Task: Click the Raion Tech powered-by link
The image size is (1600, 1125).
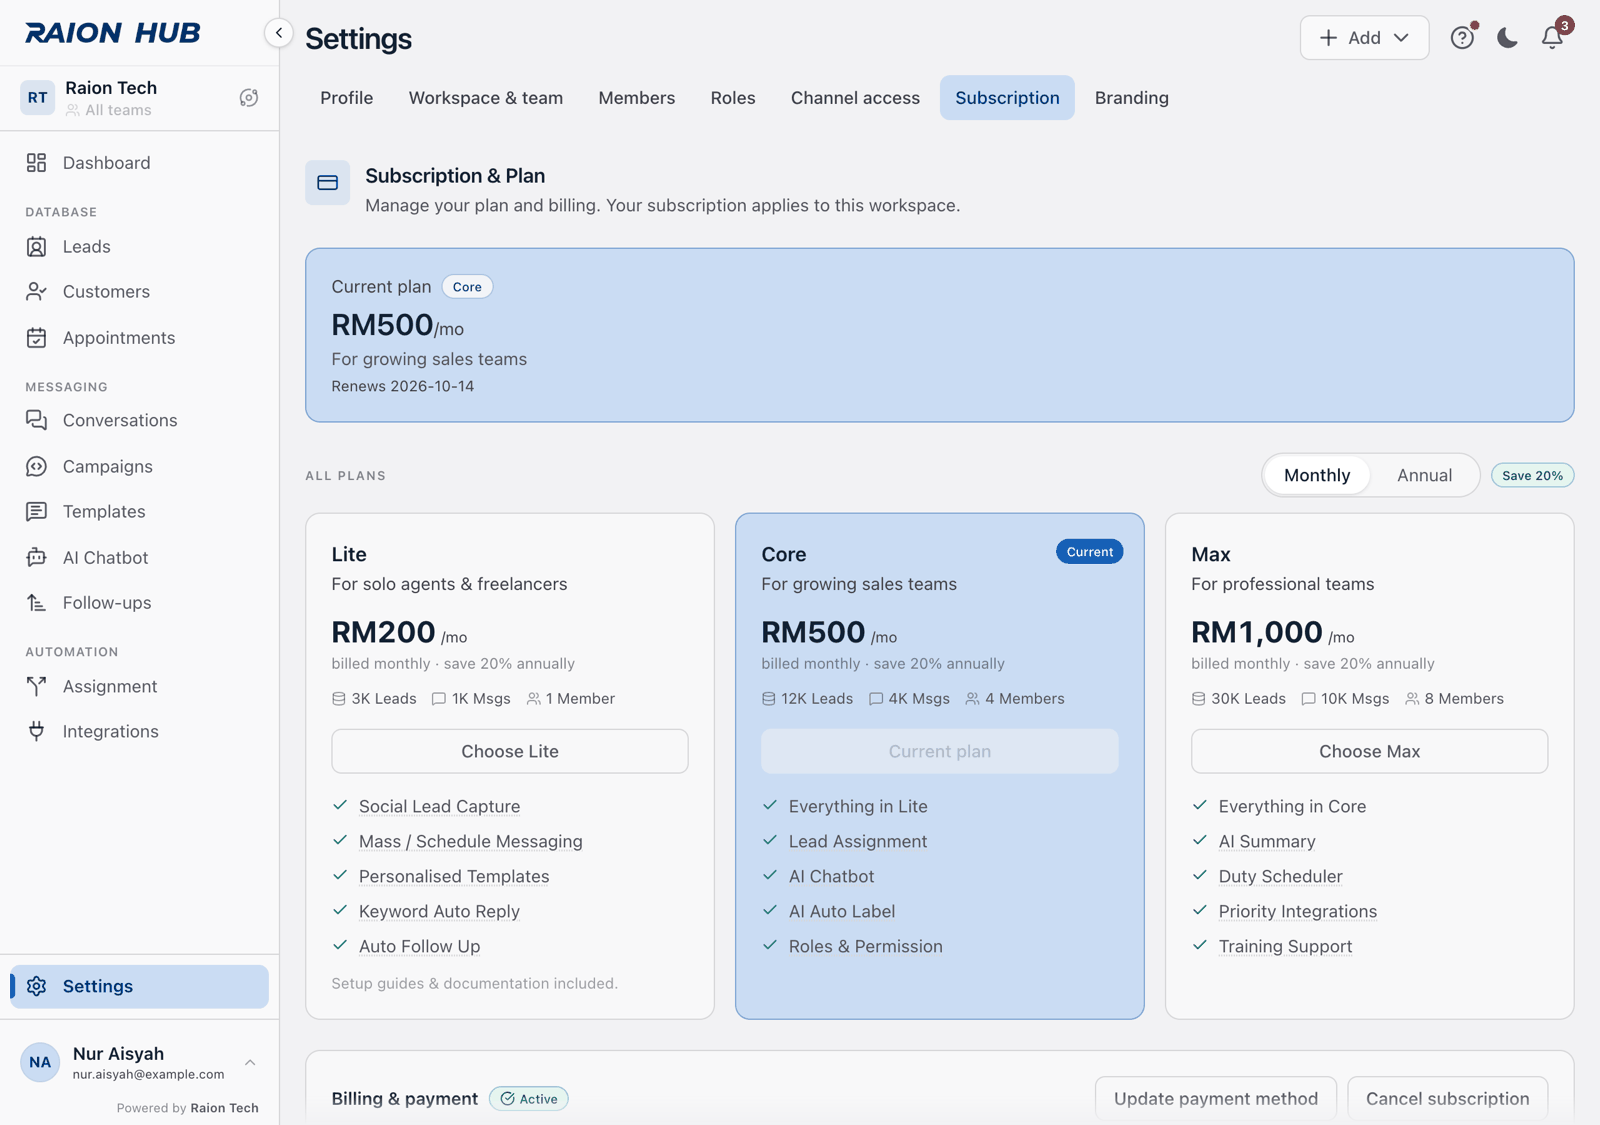Action: (x=224, y=1108)
